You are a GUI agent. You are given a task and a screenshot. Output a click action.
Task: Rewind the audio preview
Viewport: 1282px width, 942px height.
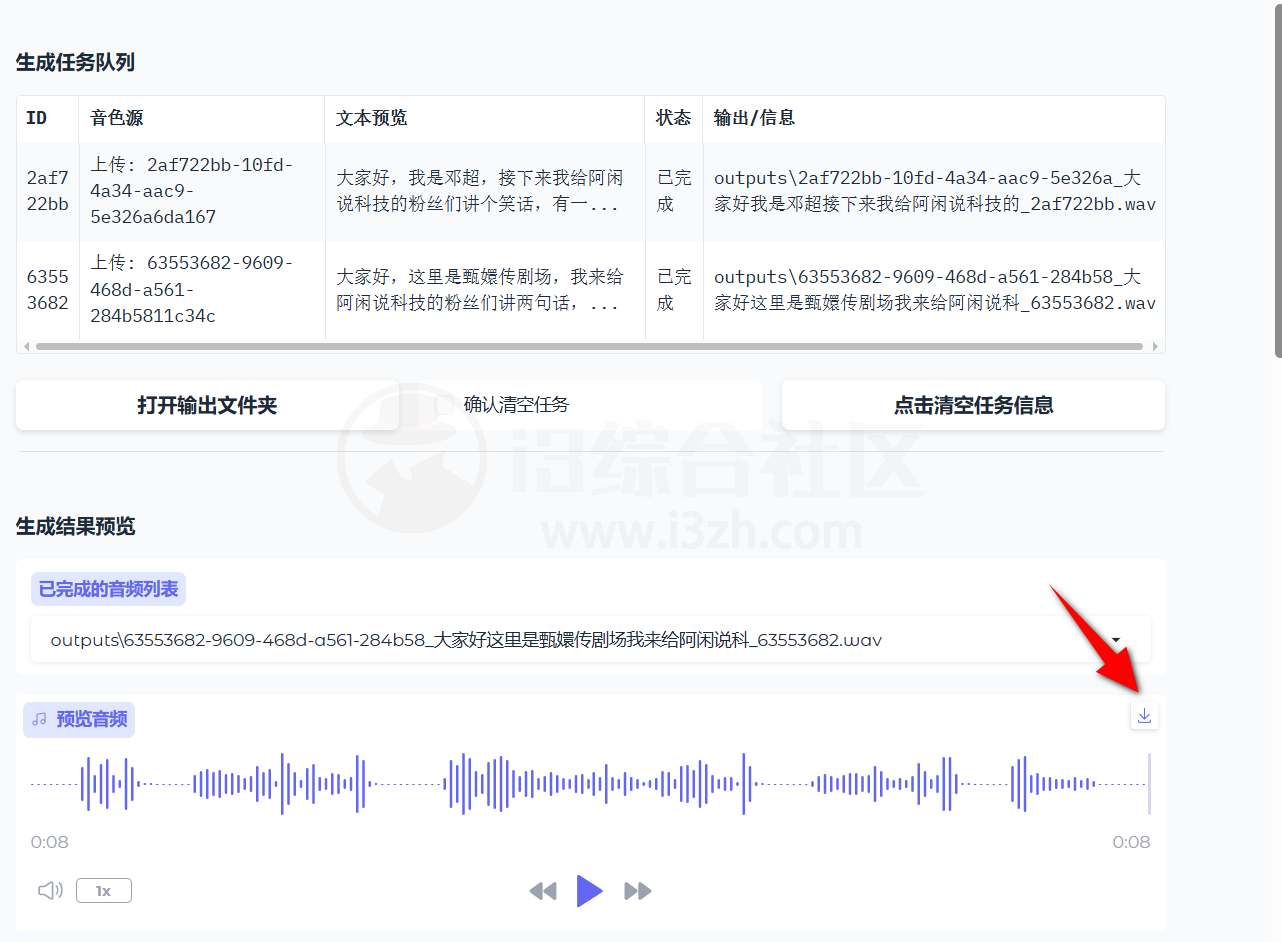[543, 891]
